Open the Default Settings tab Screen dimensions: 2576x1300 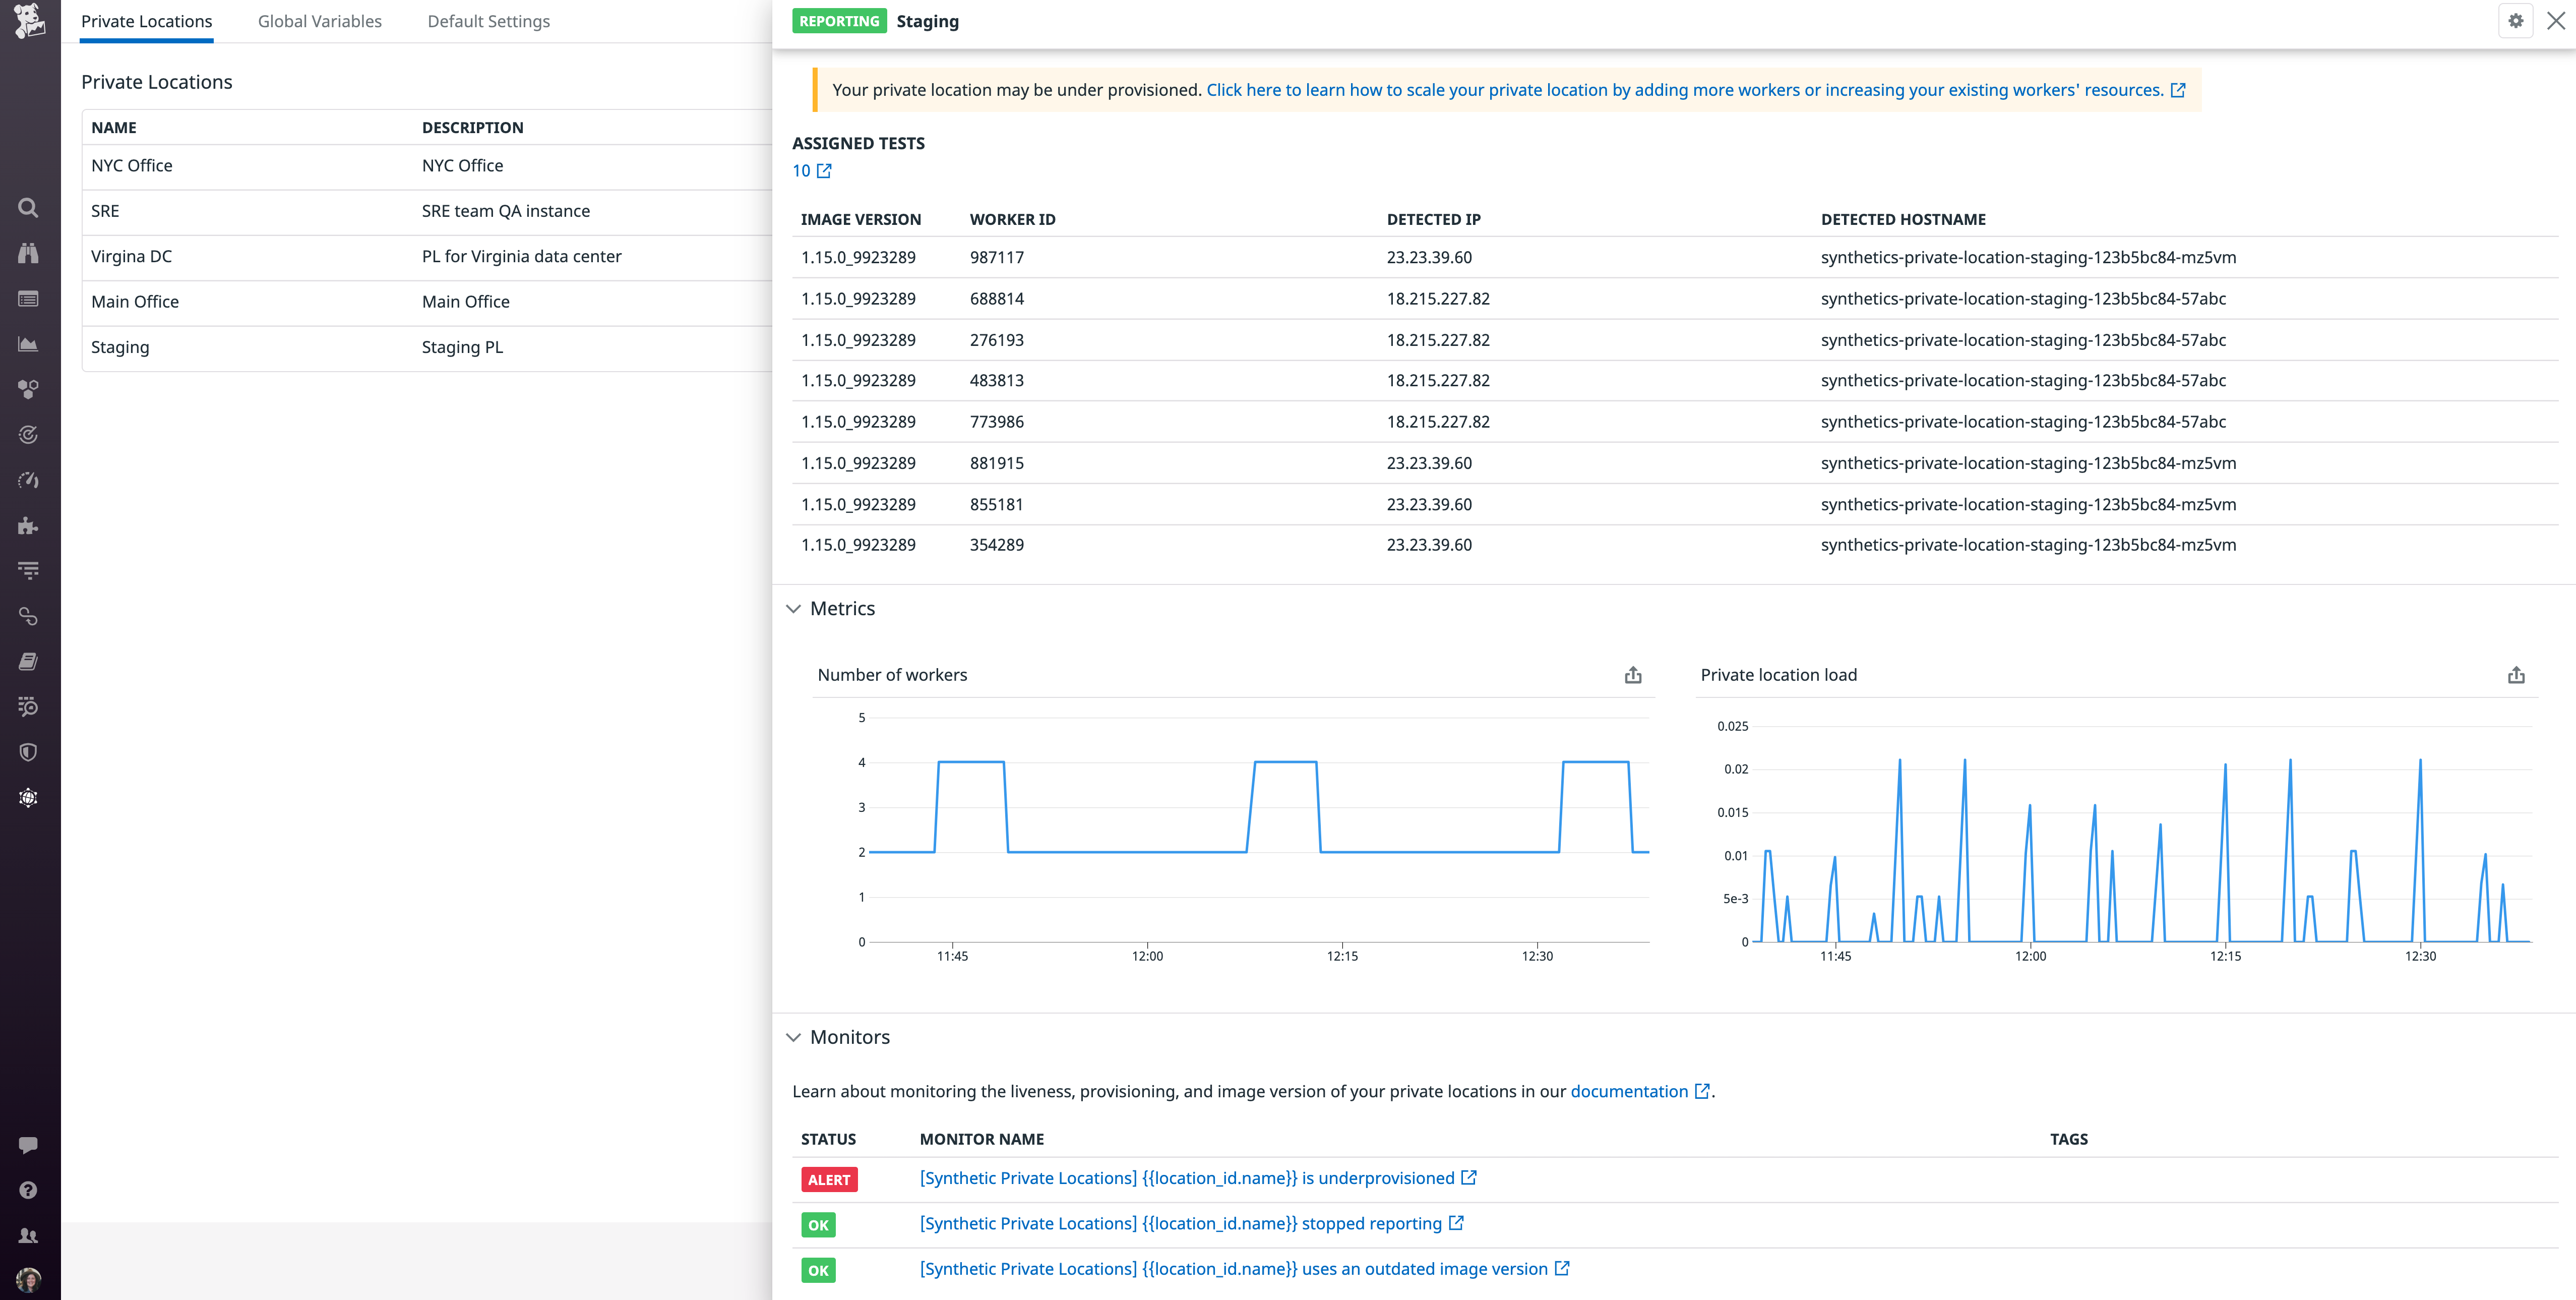488,21
